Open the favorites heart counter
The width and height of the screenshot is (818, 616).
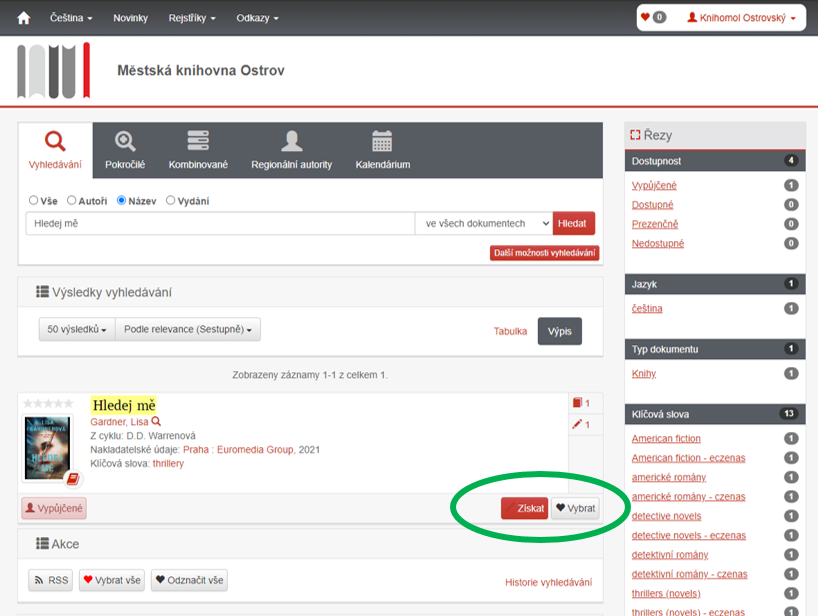point(652,18)
